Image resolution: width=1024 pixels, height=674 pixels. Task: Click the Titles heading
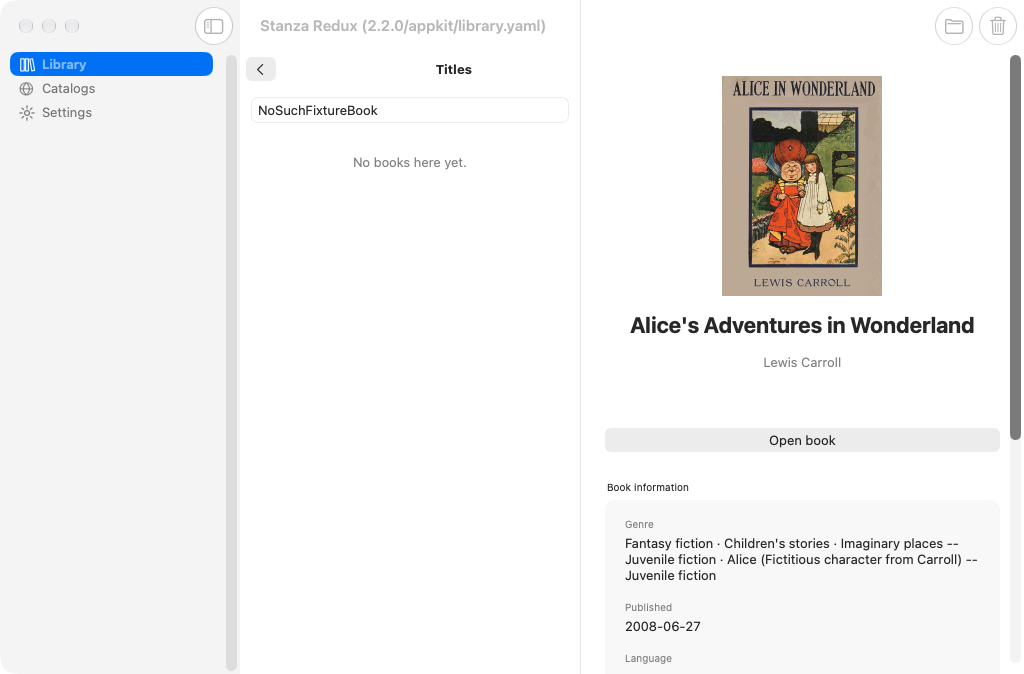point(453,69)
